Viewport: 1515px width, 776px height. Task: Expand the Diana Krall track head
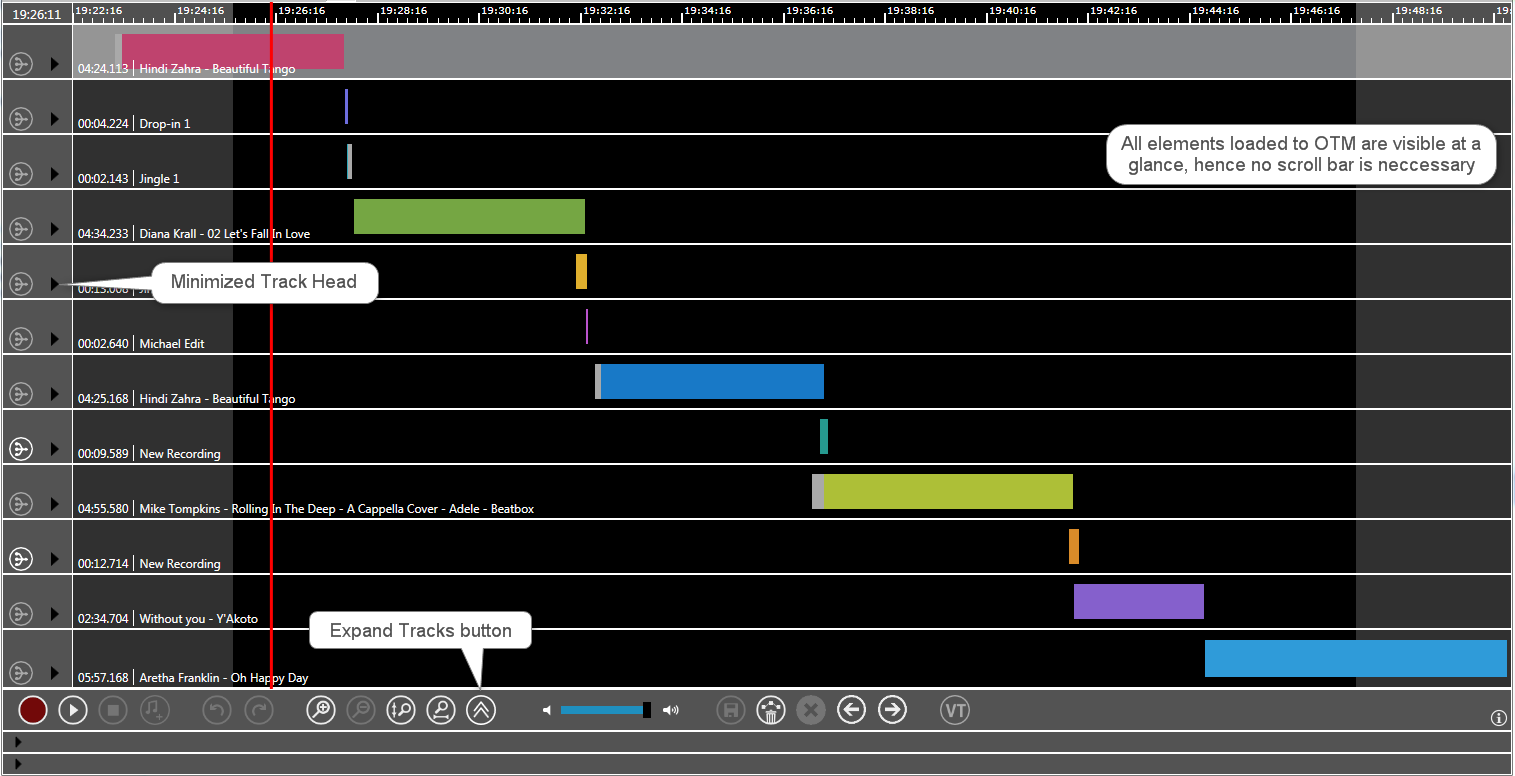click(55, 229)
